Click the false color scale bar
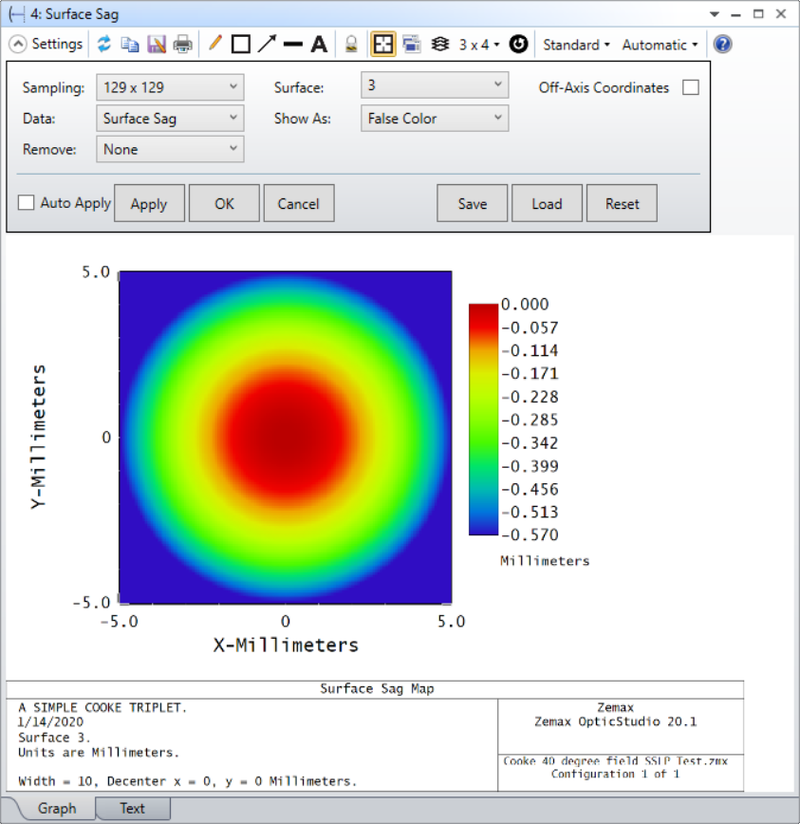 [483, 419]
